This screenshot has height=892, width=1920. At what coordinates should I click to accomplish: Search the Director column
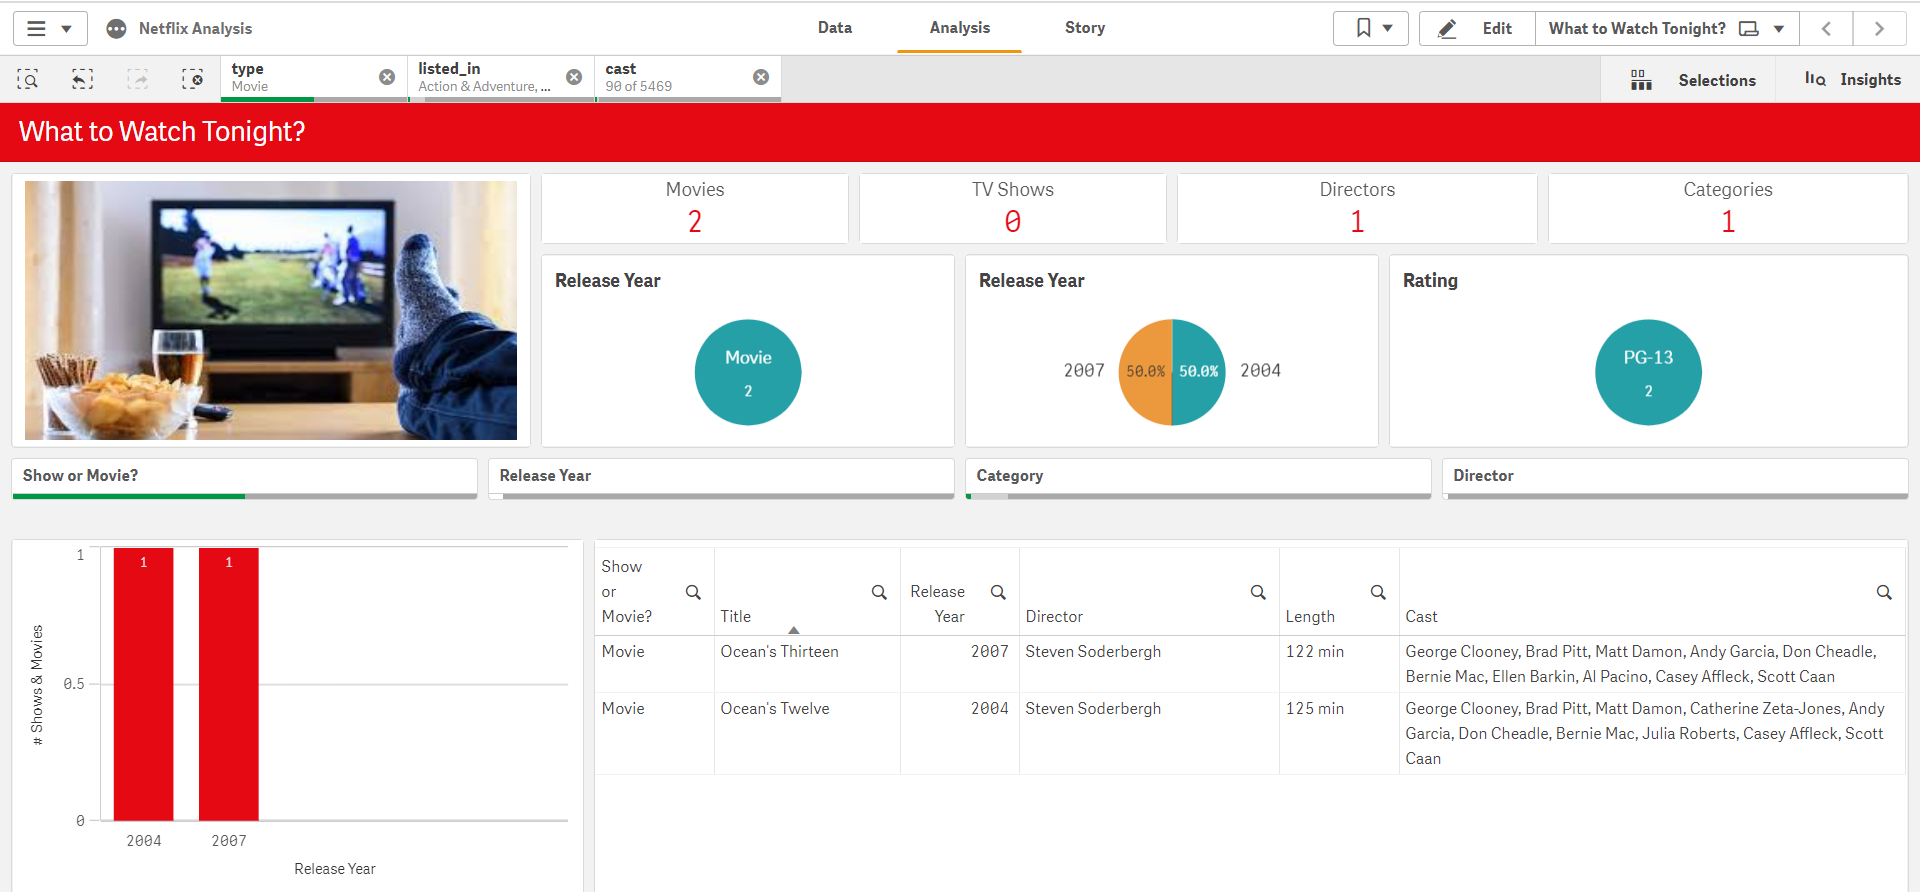1258,592
